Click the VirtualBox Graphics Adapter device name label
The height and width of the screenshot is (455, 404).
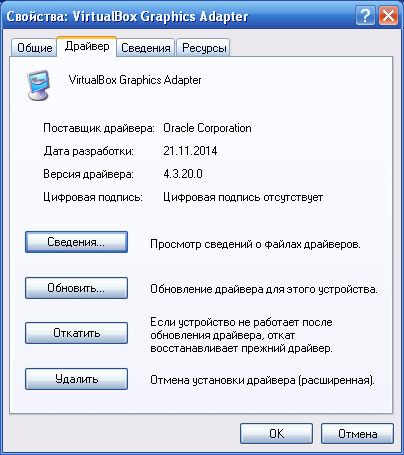tap(135, 80)
